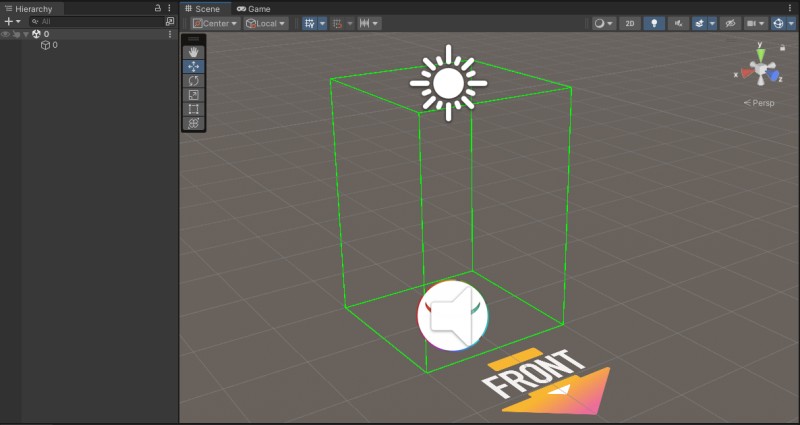The image size is (800, 425).
Task: Toggle 2D view mode
Action: click(630, 23)
